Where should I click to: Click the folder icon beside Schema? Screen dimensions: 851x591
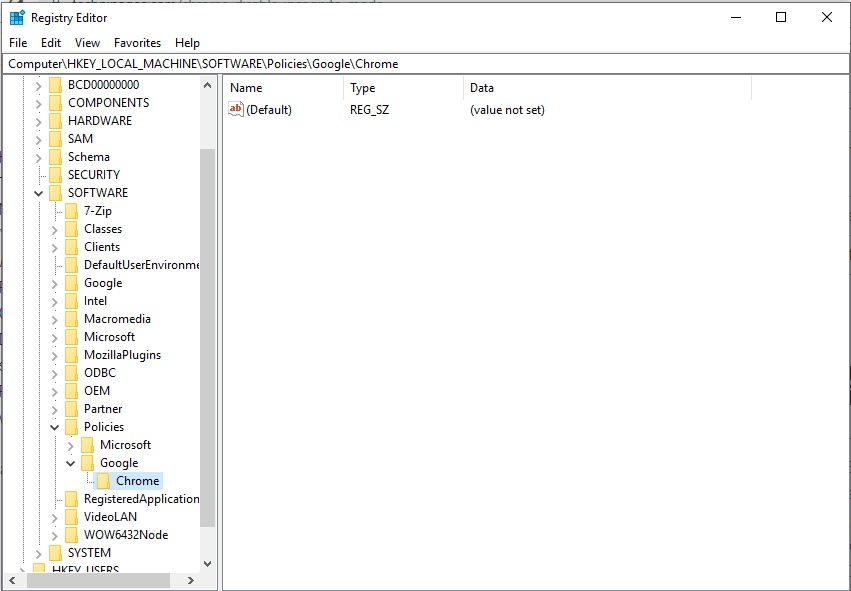point(55,157)
